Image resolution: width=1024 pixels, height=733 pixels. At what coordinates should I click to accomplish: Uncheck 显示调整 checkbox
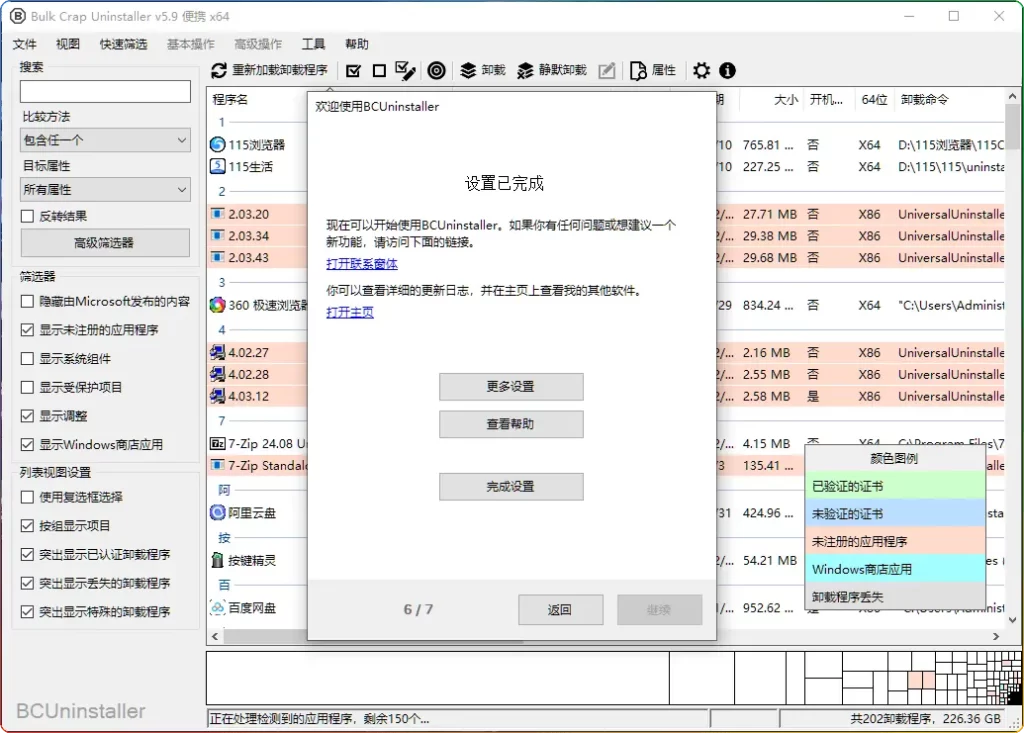(27, 416)
